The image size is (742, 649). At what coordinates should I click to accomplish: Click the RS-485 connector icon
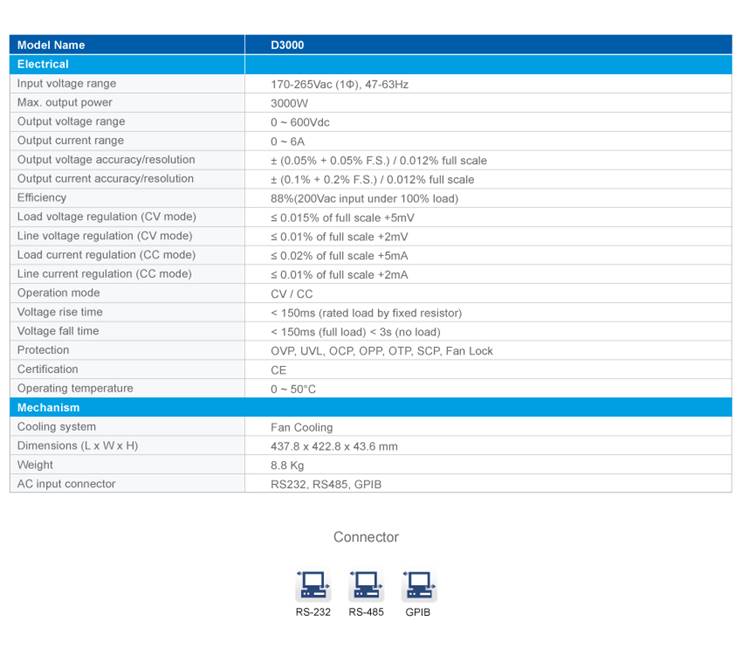coord(365,585)
